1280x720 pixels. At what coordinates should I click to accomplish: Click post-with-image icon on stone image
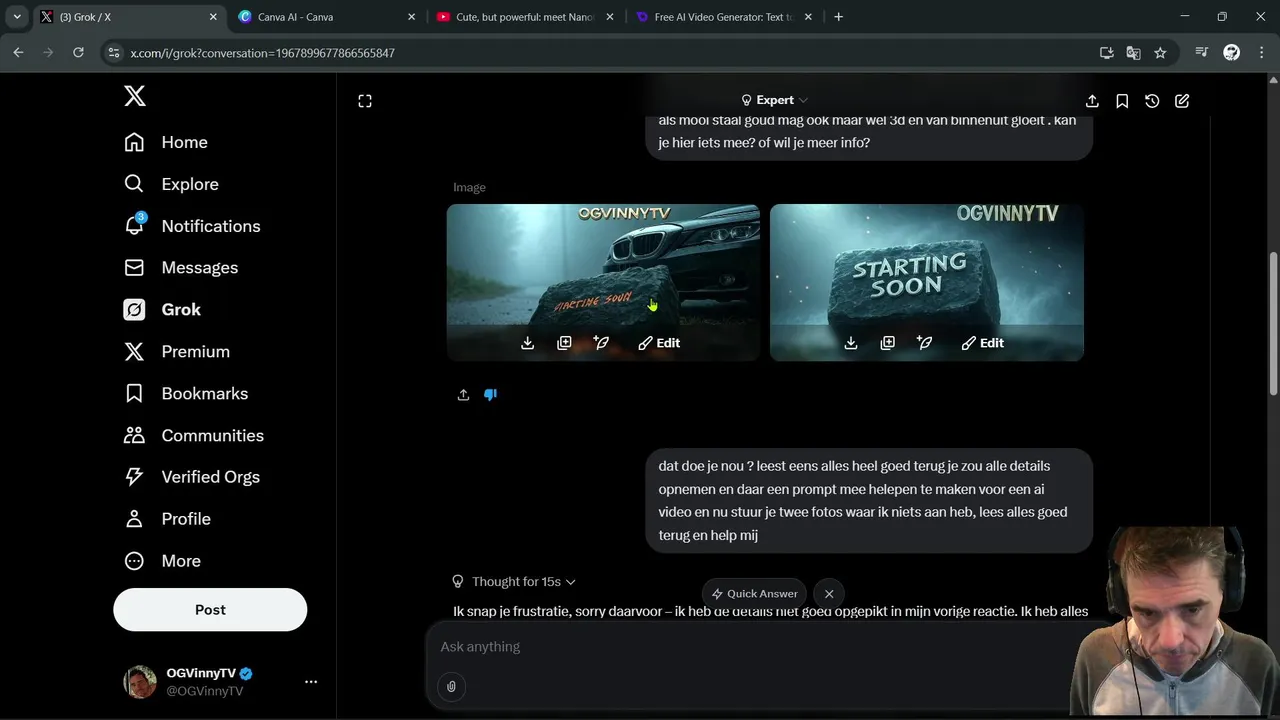coord(924,343)
